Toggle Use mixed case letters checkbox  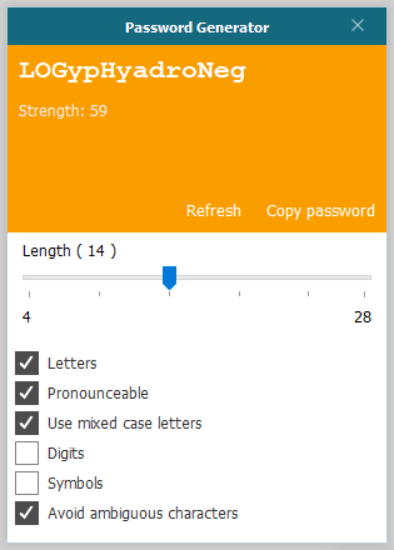pos(27,423)
